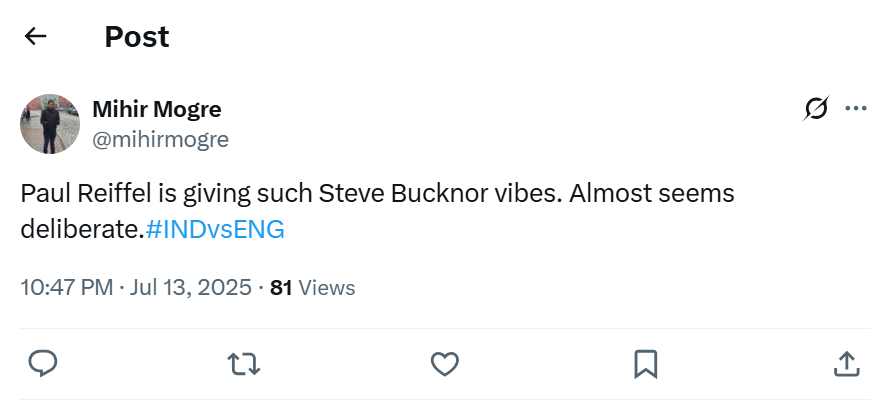Click the Mihir Mogre display name
The width and height of the screenshot is (894, 409).
click(x=157, y=109)
